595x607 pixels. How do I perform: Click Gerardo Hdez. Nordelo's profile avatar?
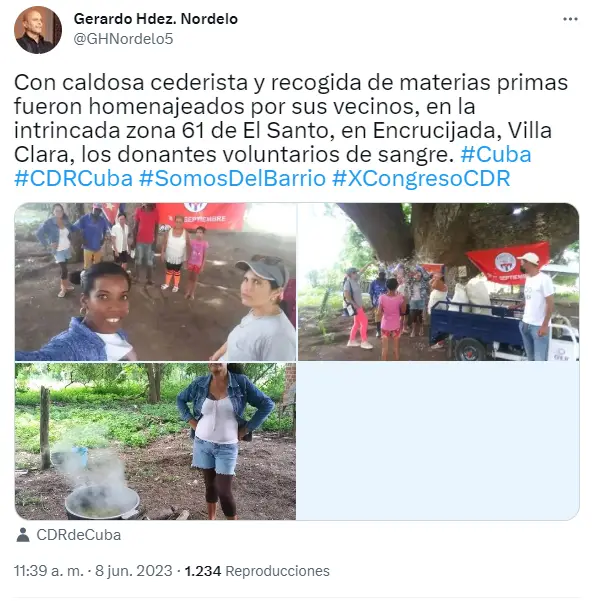tap(38, 30)
